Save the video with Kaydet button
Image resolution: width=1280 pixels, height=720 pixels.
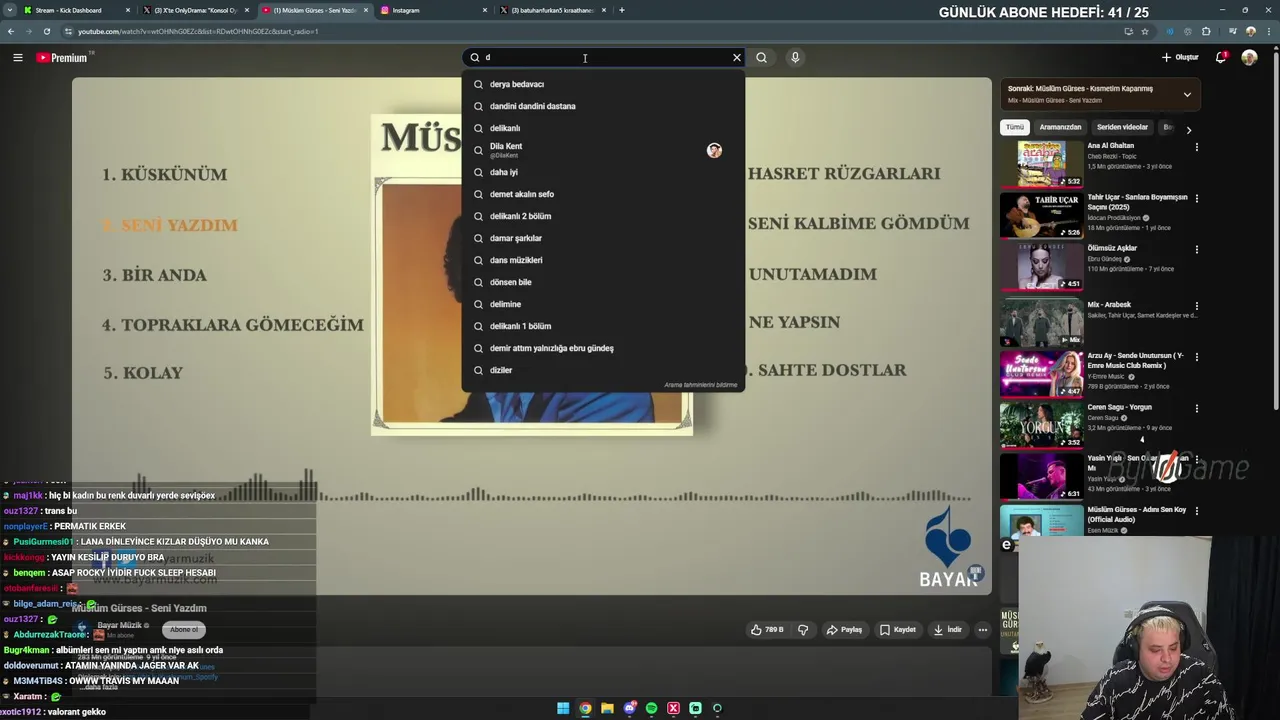click(898, 630)
